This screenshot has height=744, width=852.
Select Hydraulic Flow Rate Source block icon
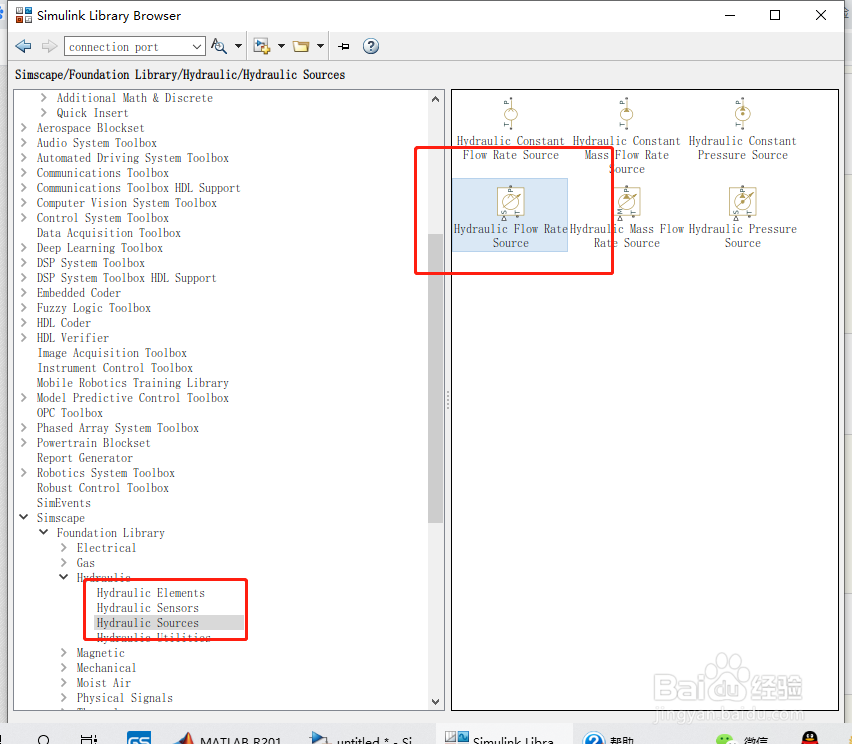click(x=511, y=201)
